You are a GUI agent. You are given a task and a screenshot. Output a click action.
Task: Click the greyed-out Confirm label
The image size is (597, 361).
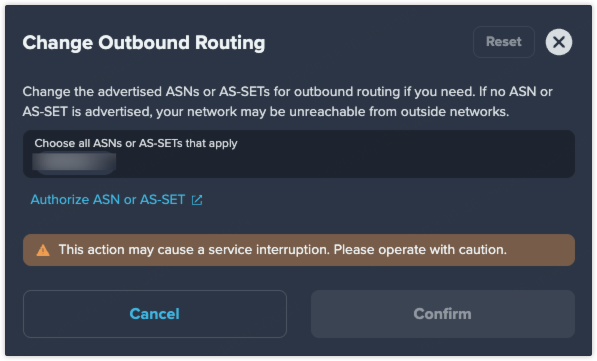pyautogui.click(x=443, y=314)
